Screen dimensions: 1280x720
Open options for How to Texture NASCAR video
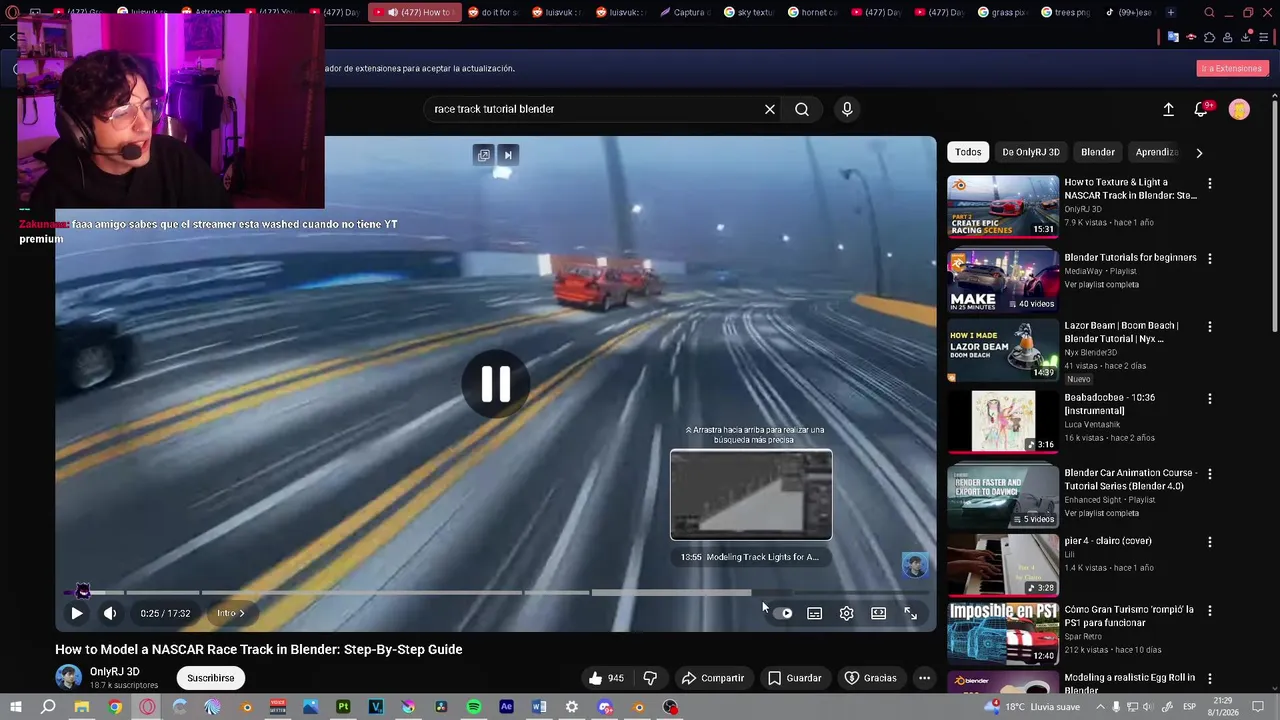coord(1210,183)
